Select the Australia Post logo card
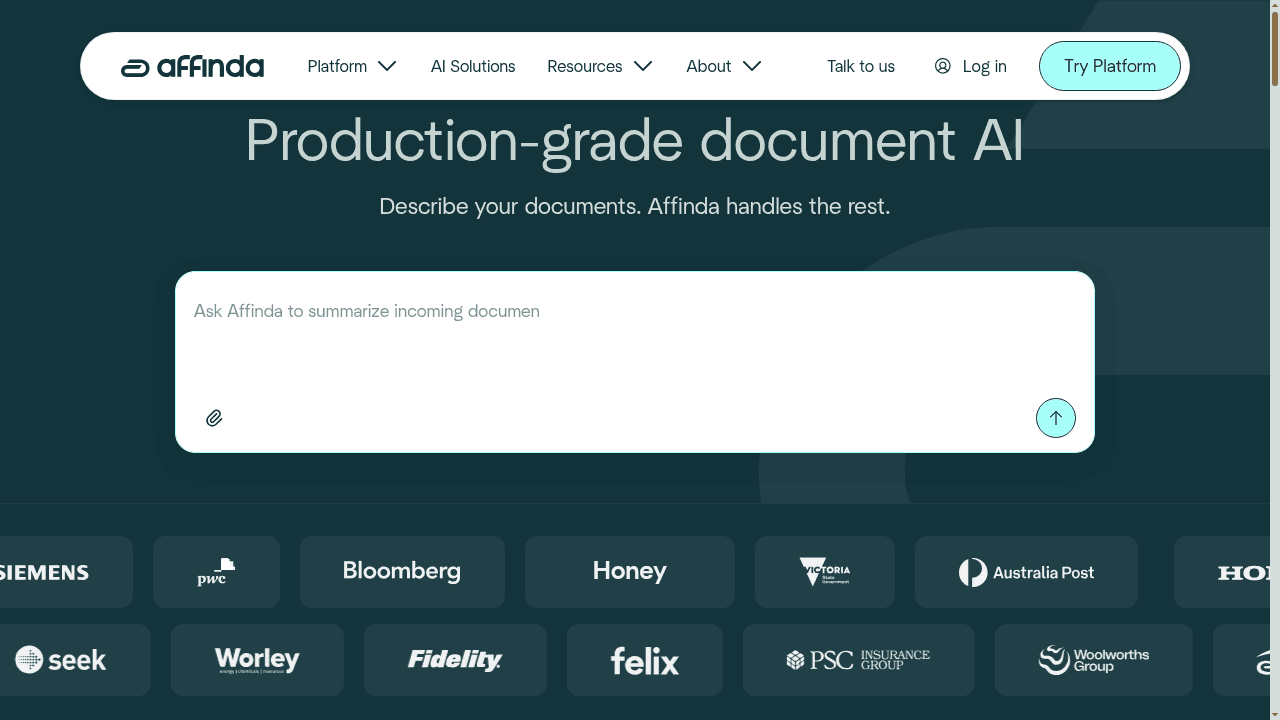 (1026, 572)
